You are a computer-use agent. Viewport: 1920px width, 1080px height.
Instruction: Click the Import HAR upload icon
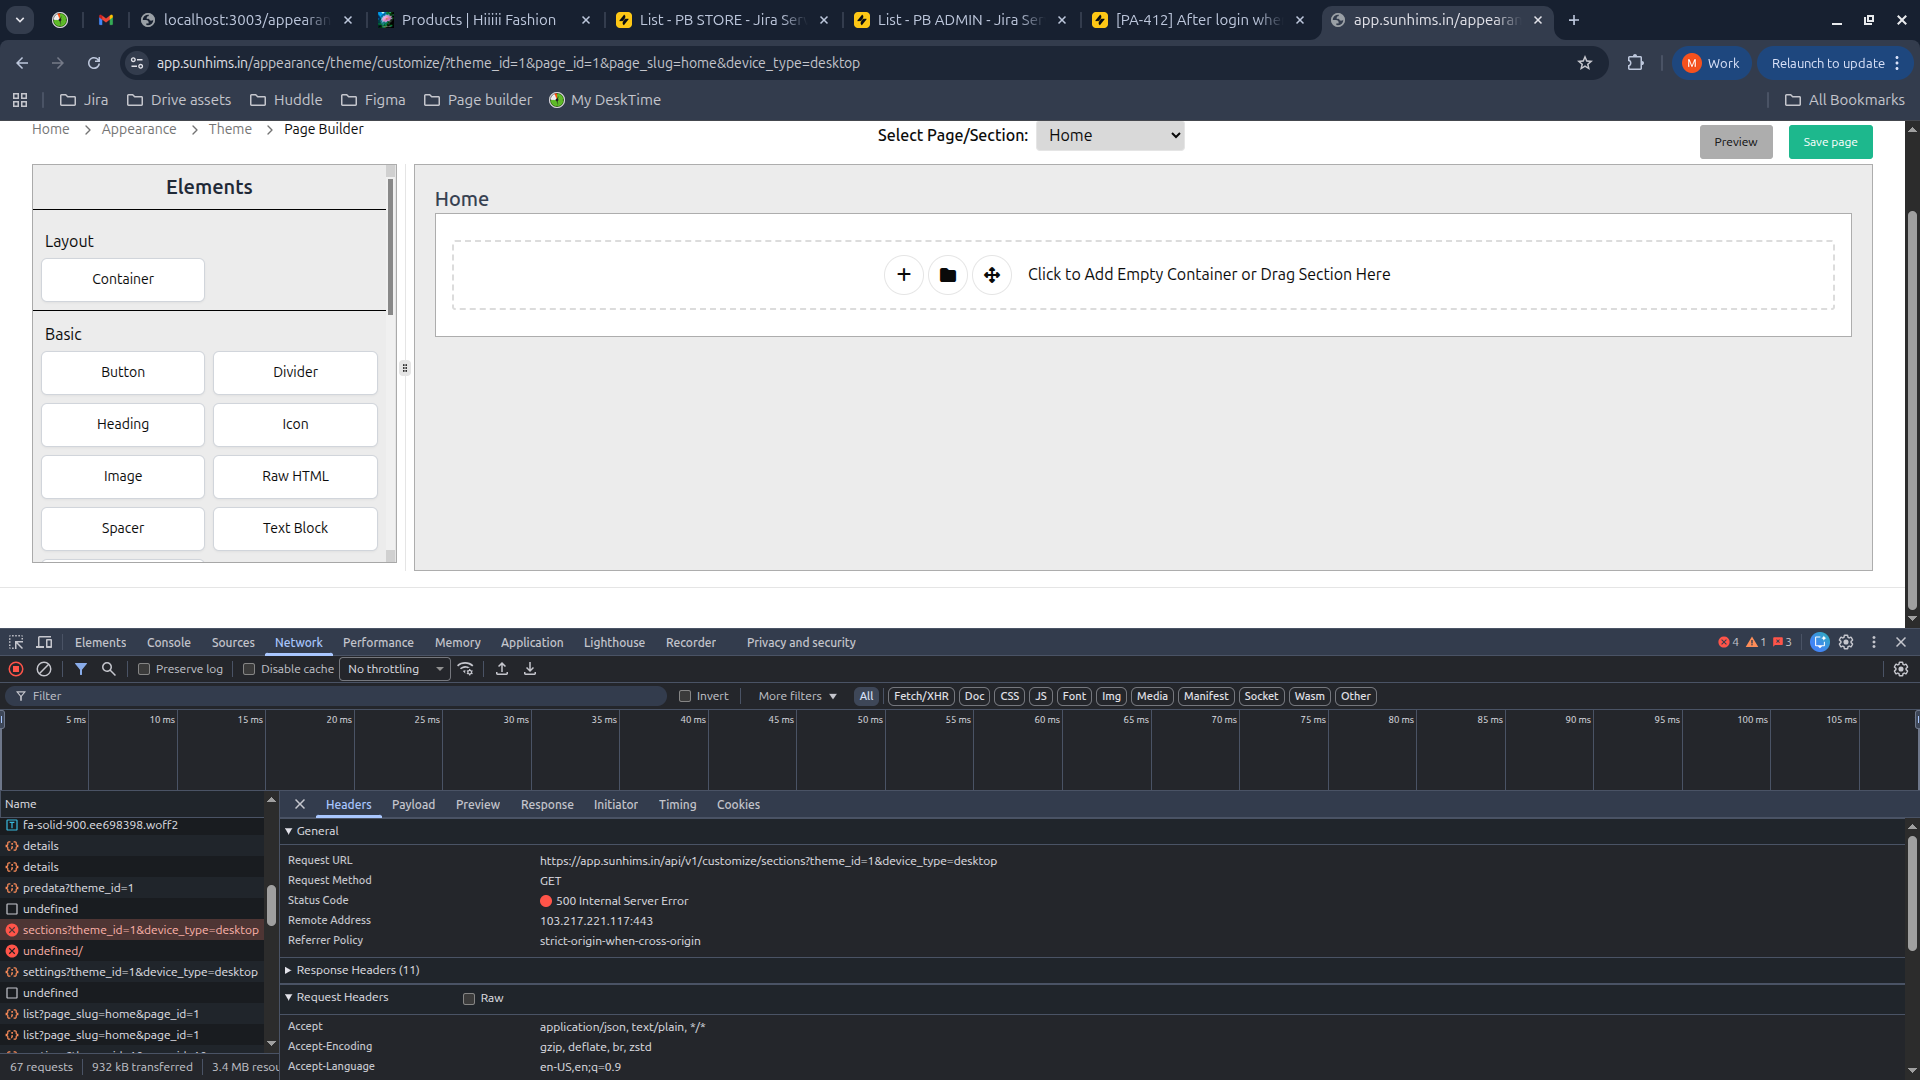(502, 669)
